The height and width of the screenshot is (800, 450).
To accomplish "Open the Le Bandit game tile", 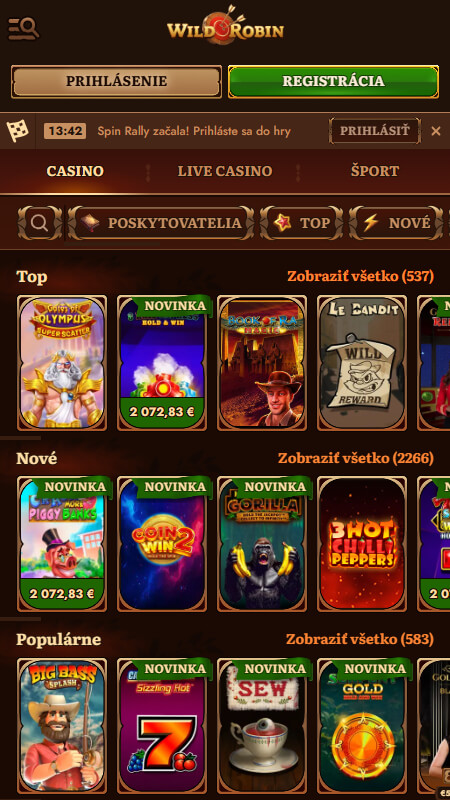I will pos(362,363).
